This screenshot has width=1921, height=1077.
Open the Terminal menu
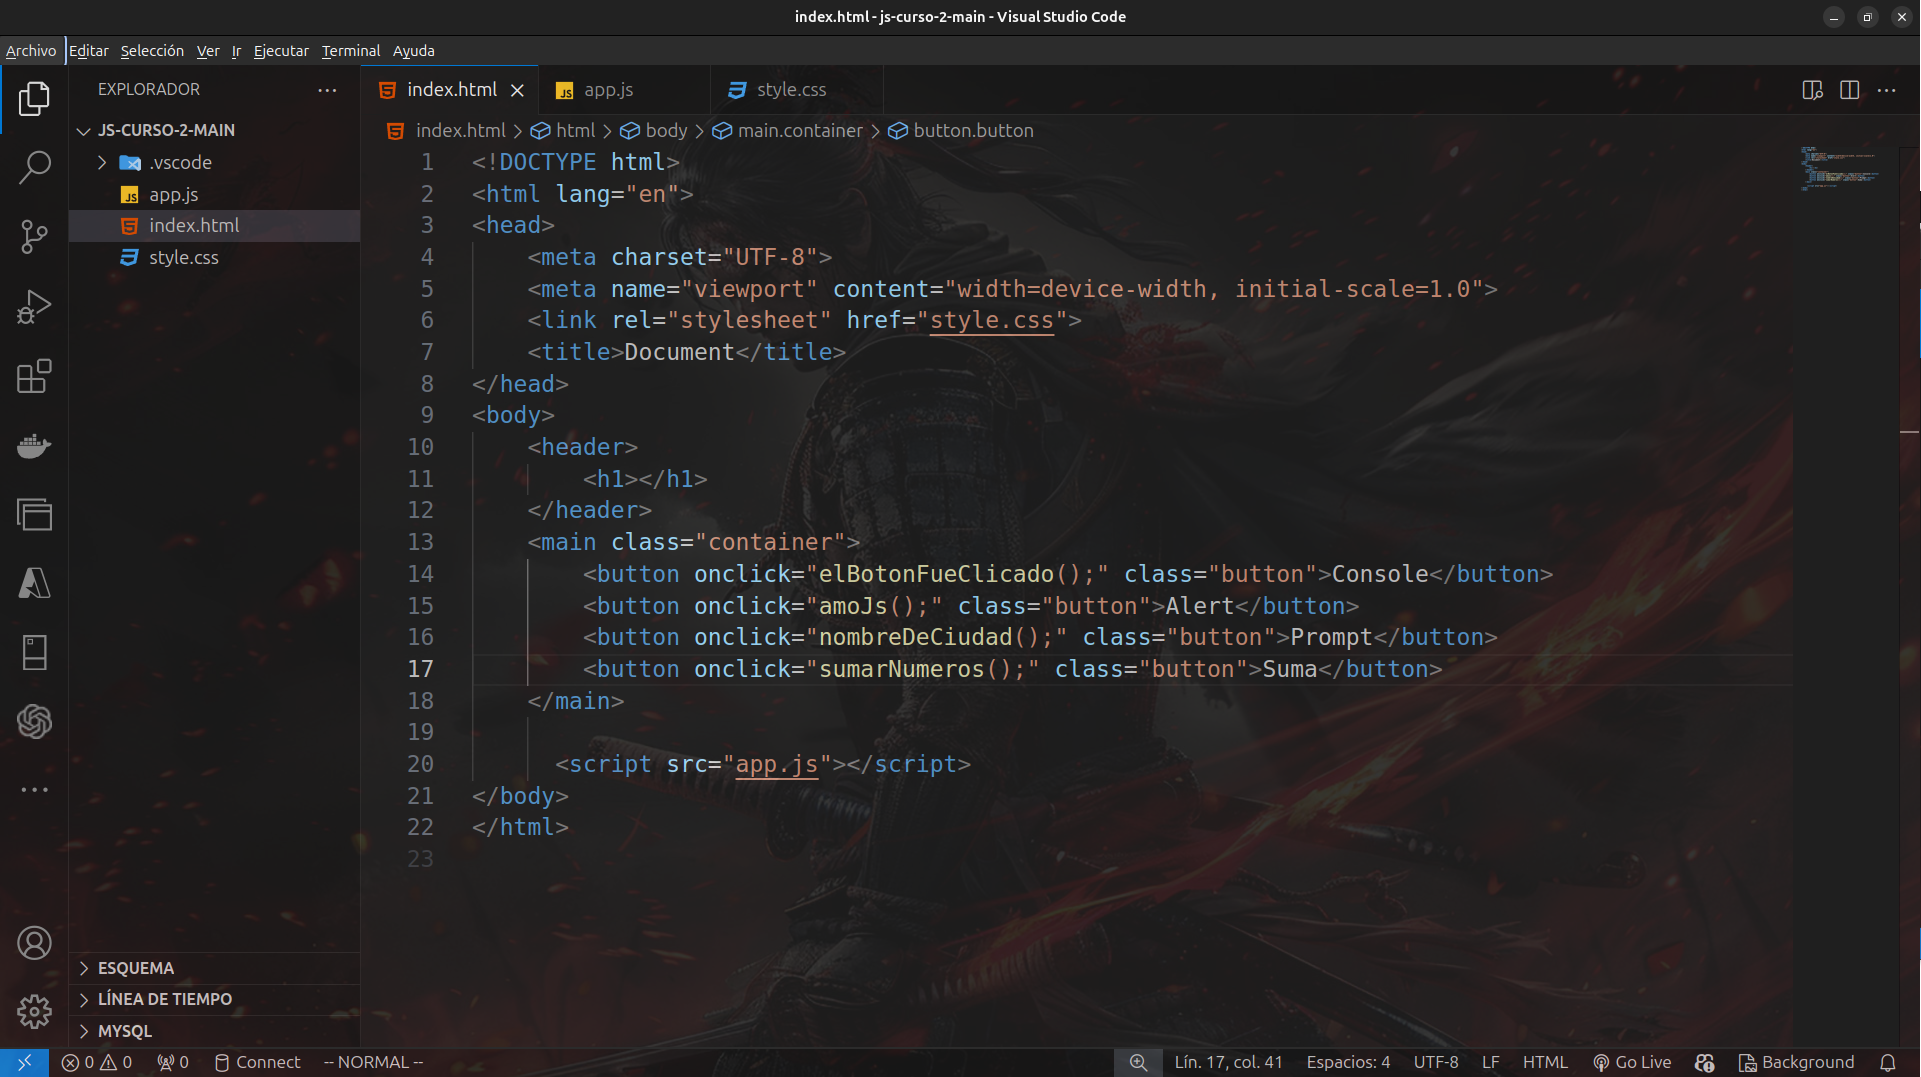[x=351, y=51]
